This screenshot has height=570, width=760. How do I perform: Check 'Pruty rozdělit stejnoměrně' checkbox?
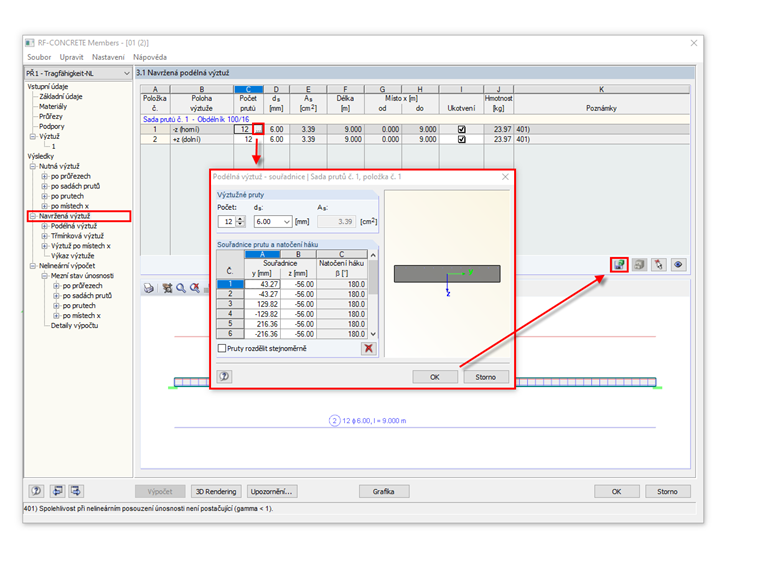pyautogui.click(x=222, y=348)
